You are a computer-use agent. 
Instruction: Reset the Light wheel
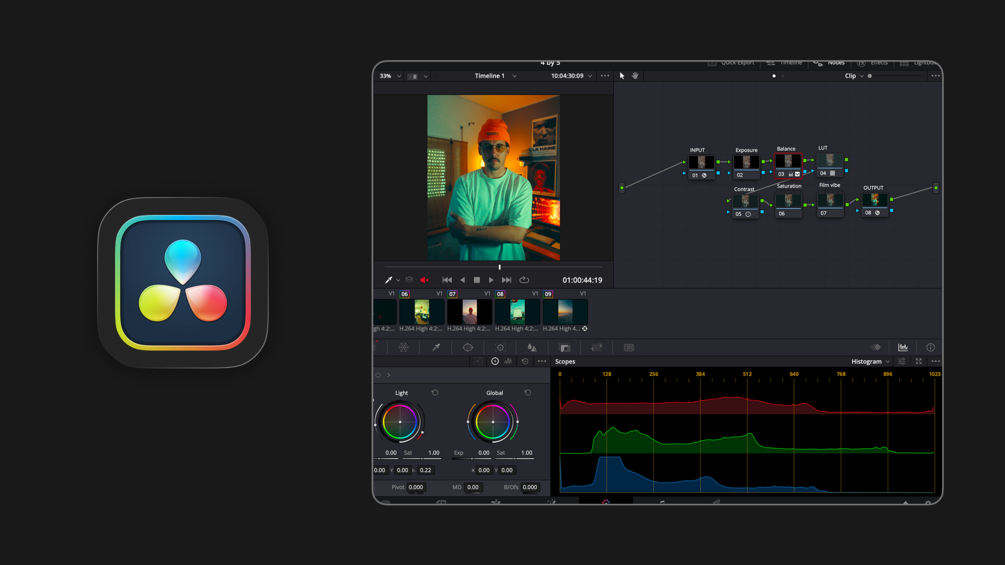(x=435, y=393)
